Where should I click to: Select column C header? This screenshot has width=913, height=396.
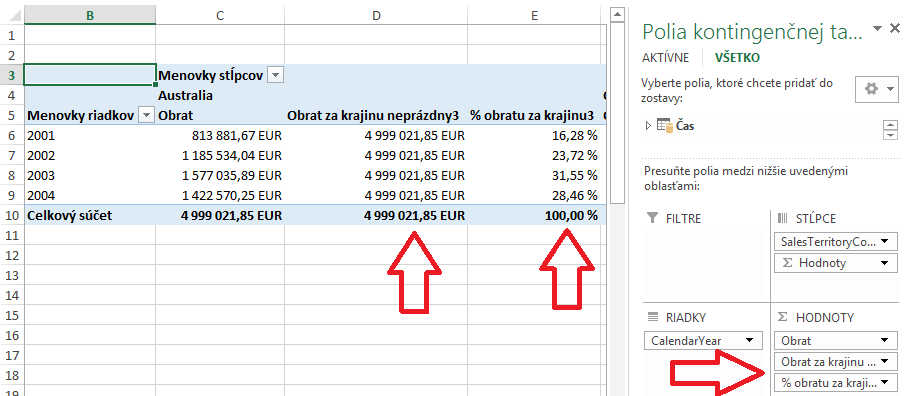pyautogui.click(x=220, y=16)
